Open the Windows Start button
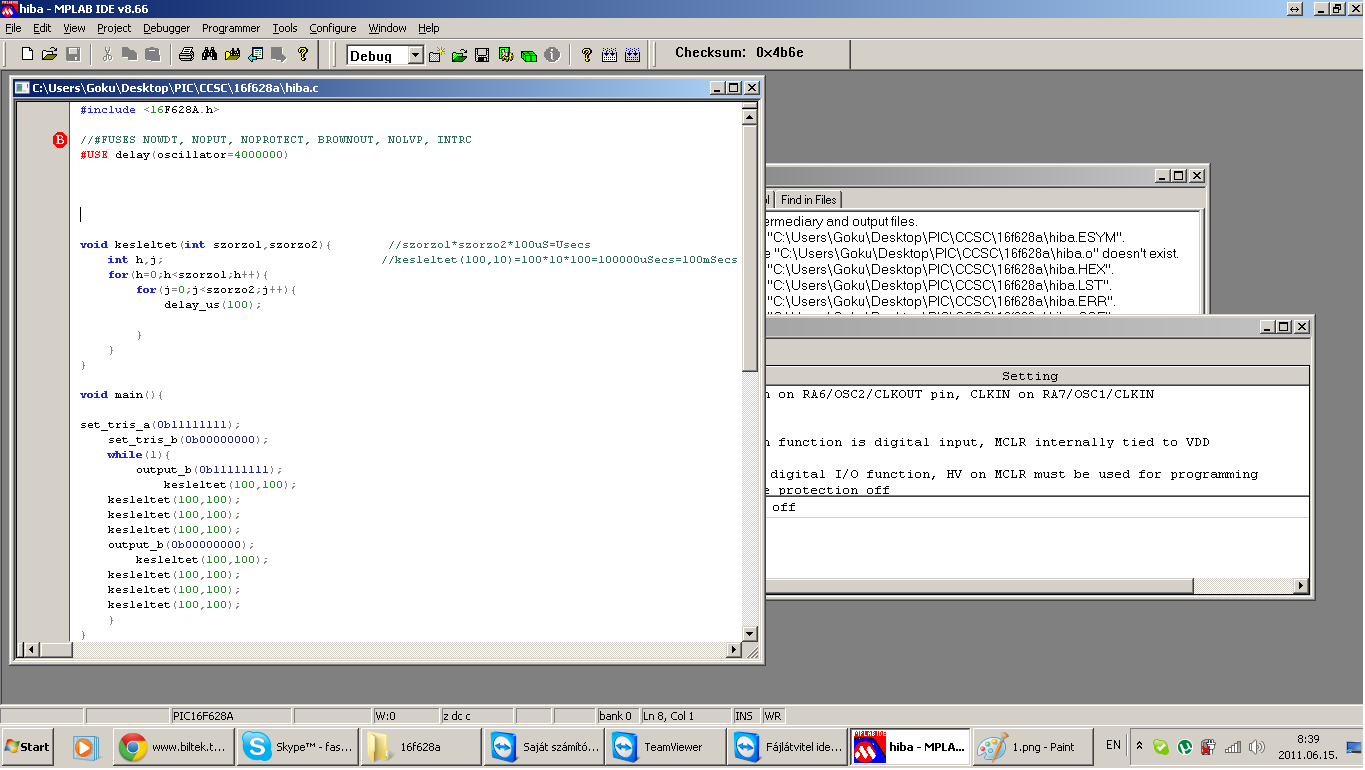Viewport: 1365px width, 770px height. click(29, 746)
